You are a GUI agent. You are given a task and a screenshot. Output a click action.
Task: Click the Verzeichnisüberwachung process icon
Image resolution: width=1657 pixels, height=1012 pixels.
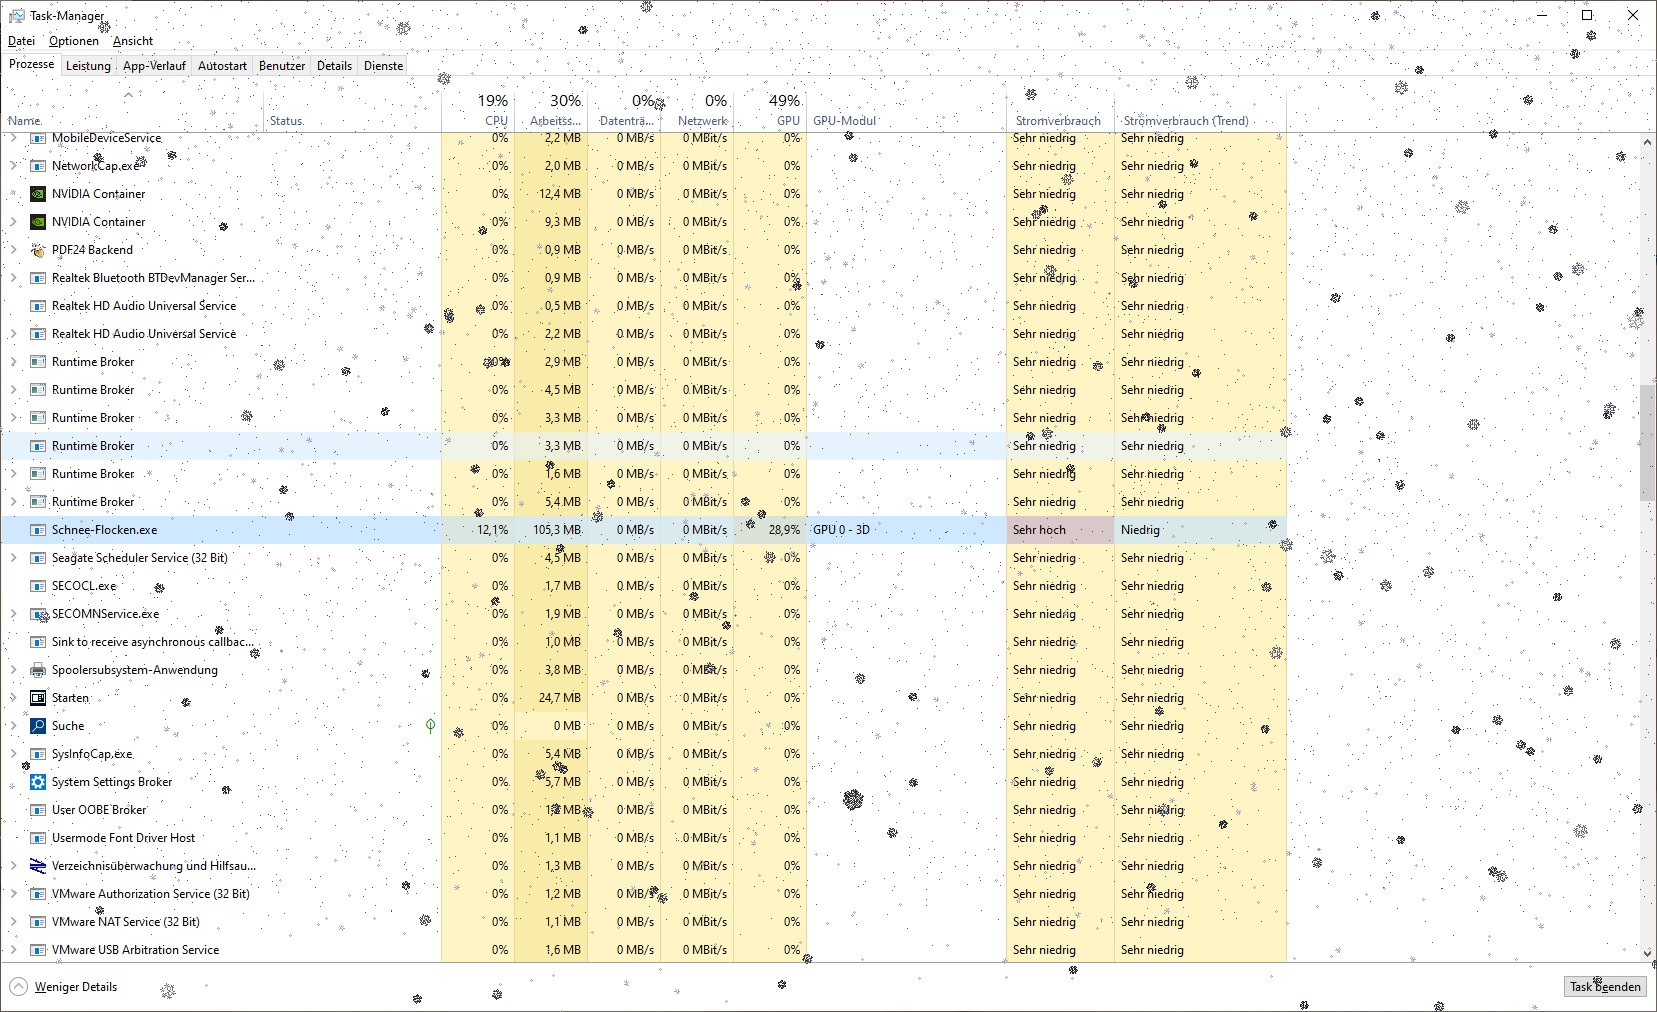click(38, 866)
